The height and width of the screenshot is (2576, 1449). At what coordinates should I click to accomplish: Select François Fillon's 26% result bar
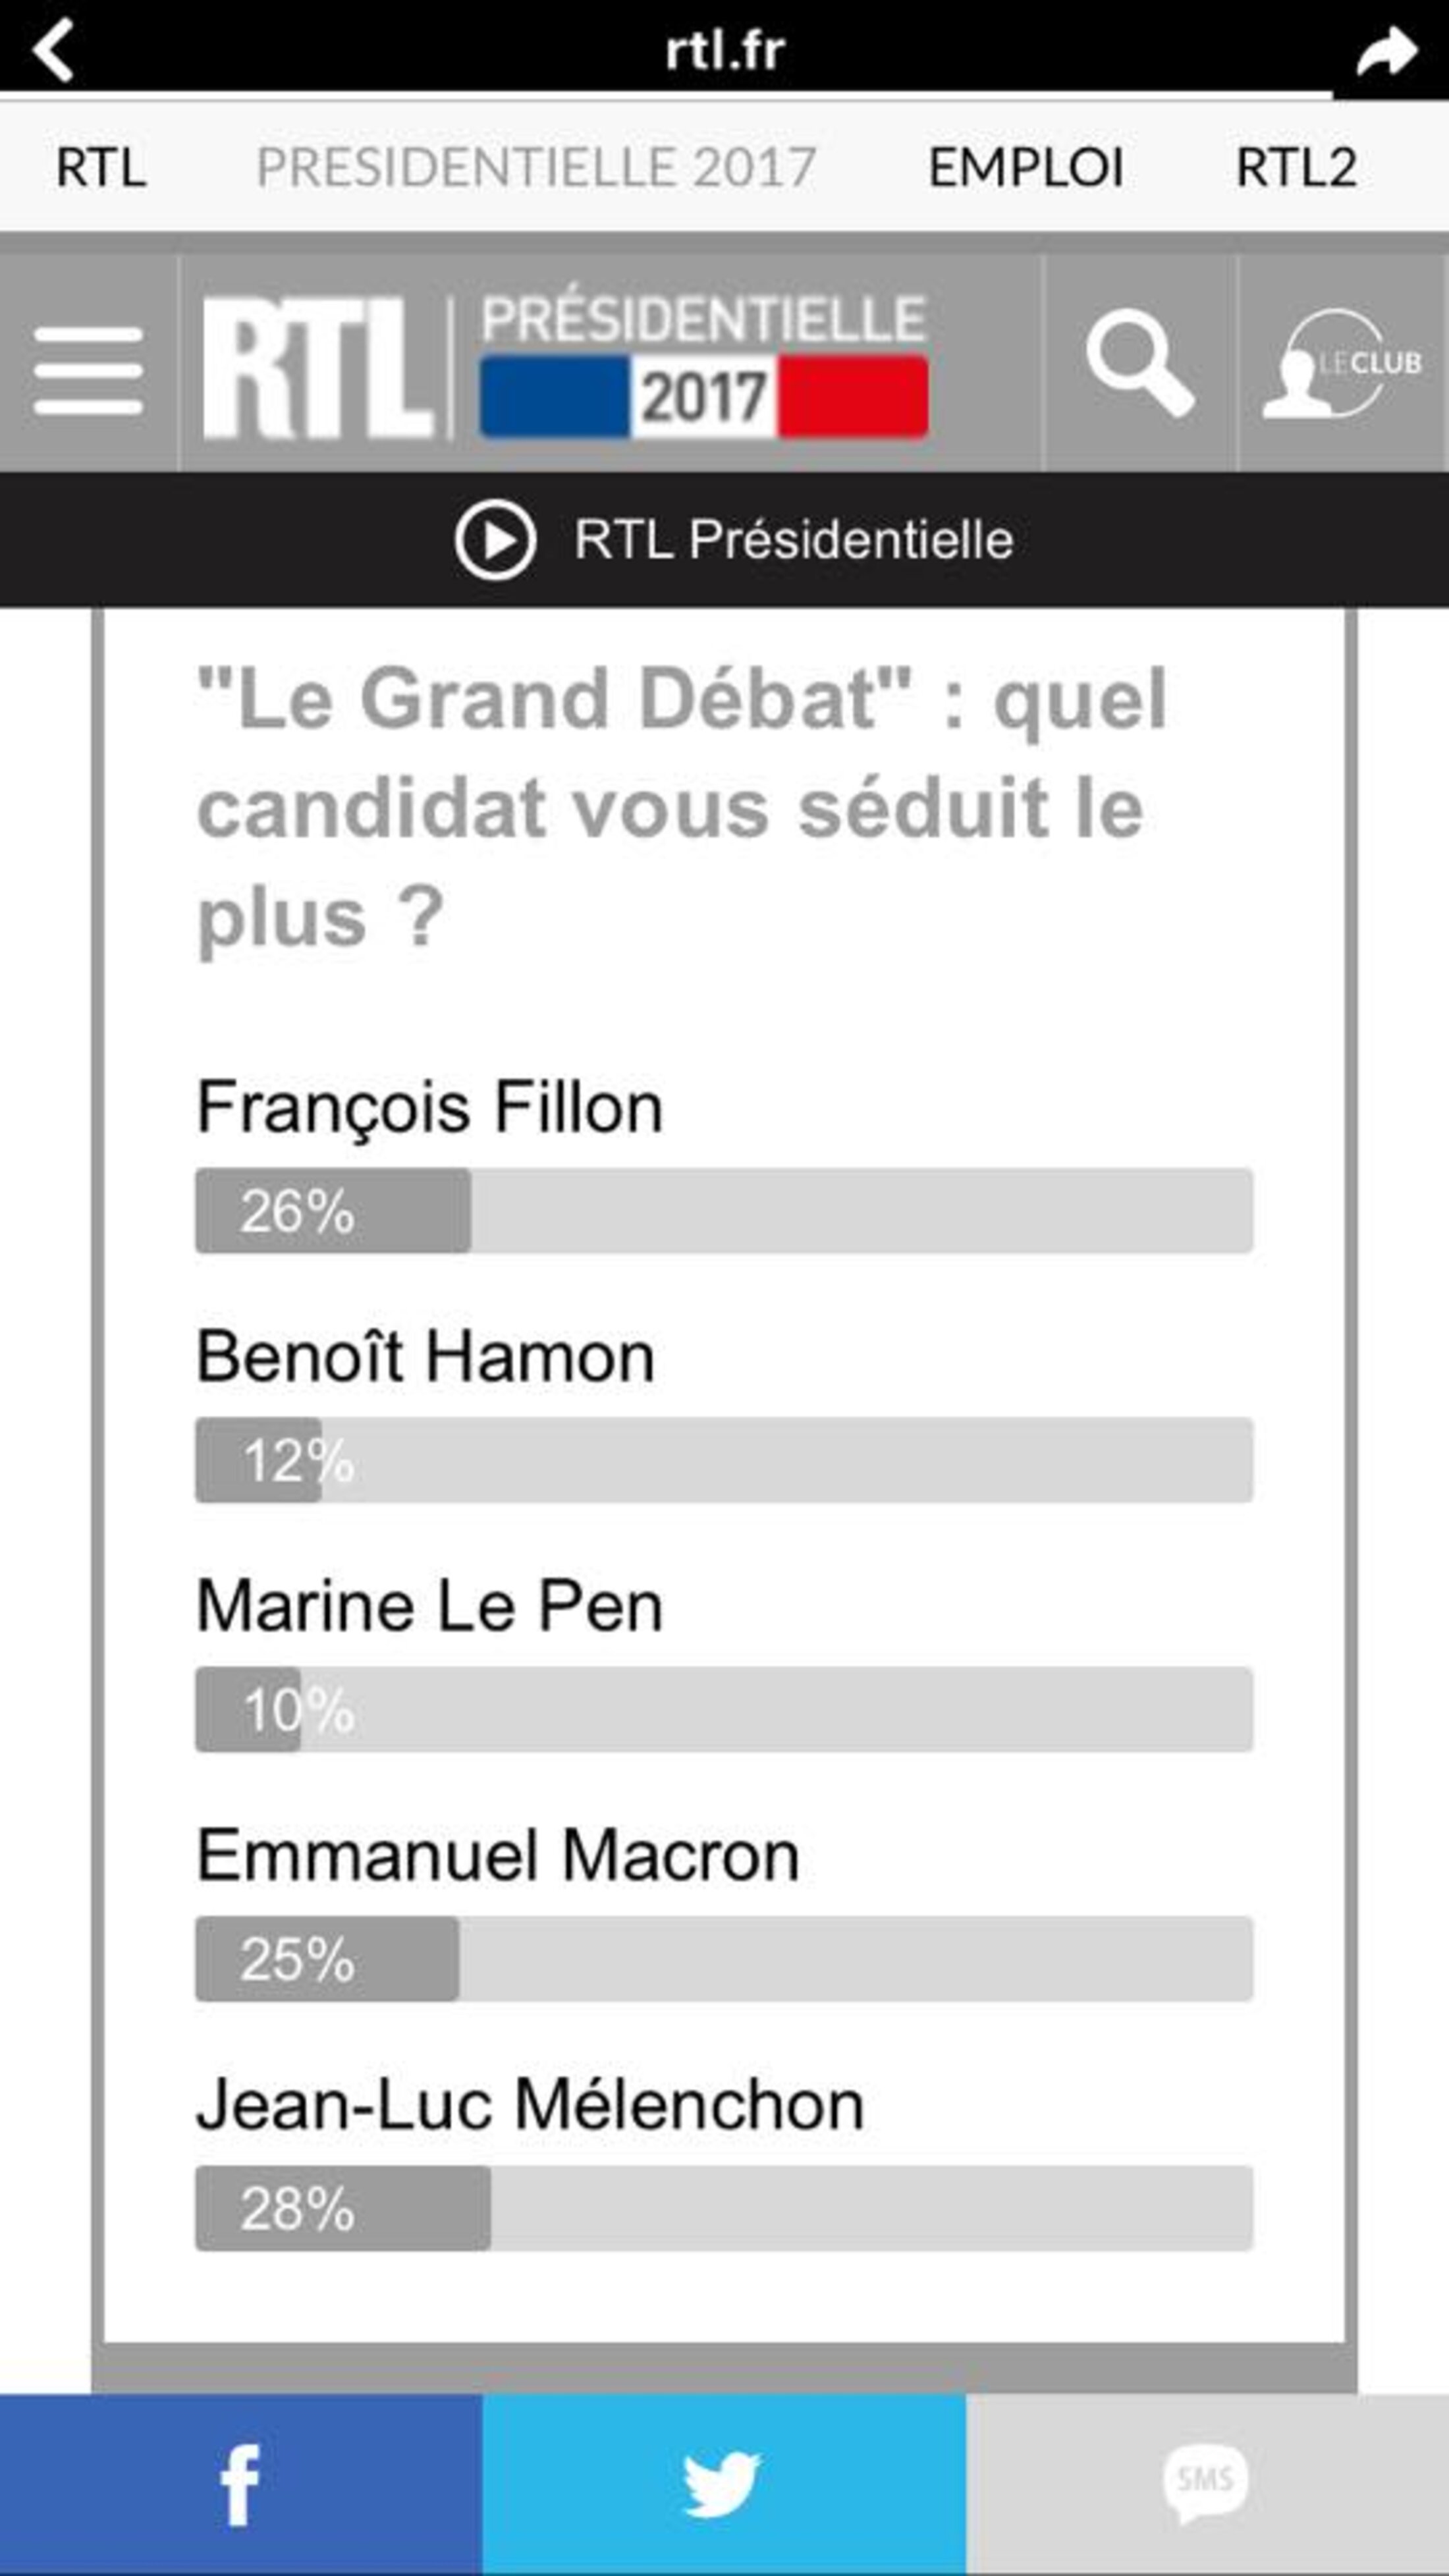coord(723,1210)
